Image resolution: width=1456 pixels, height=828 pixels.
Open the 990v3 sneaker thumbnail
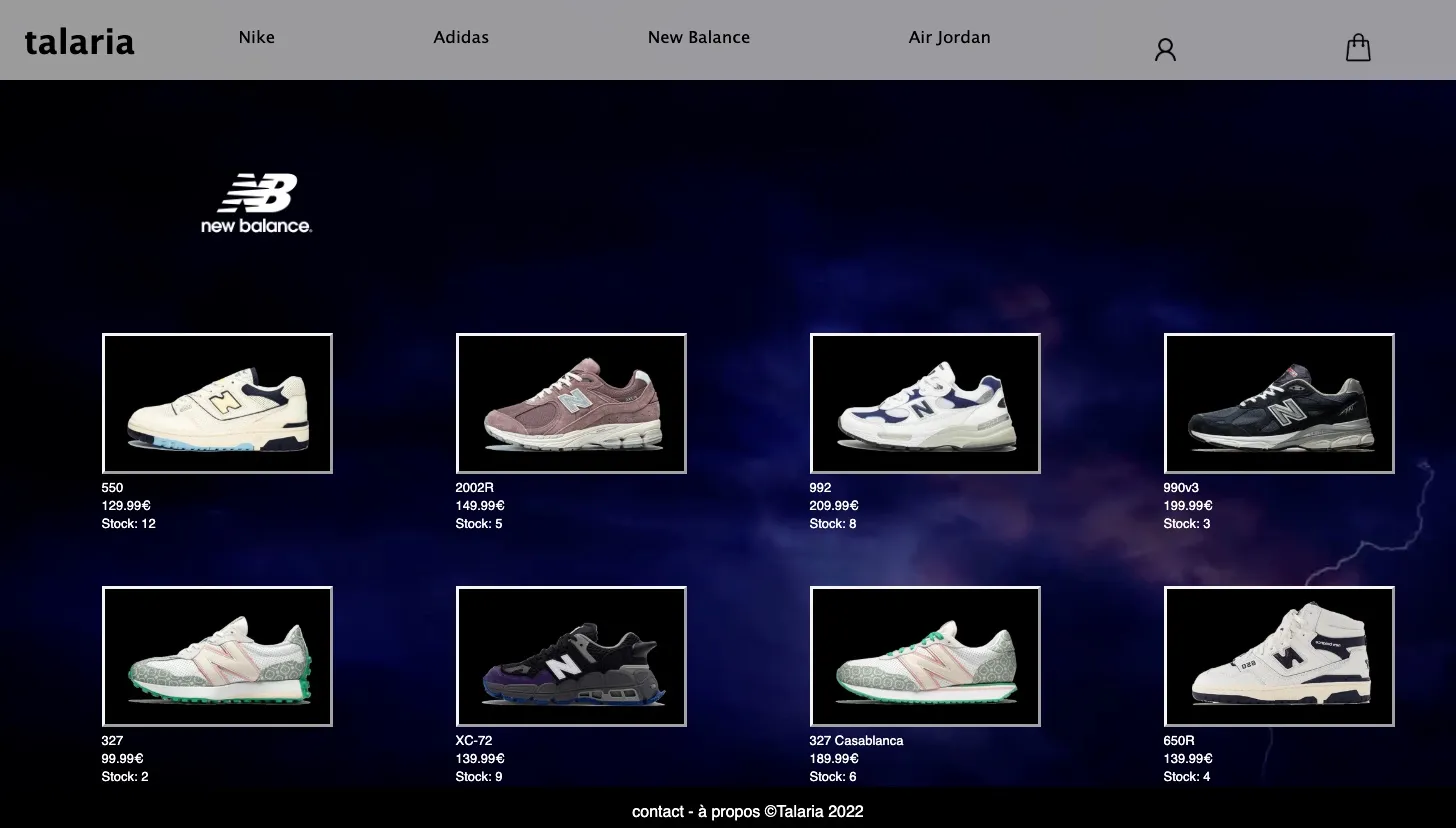(x=1279, y=403)
